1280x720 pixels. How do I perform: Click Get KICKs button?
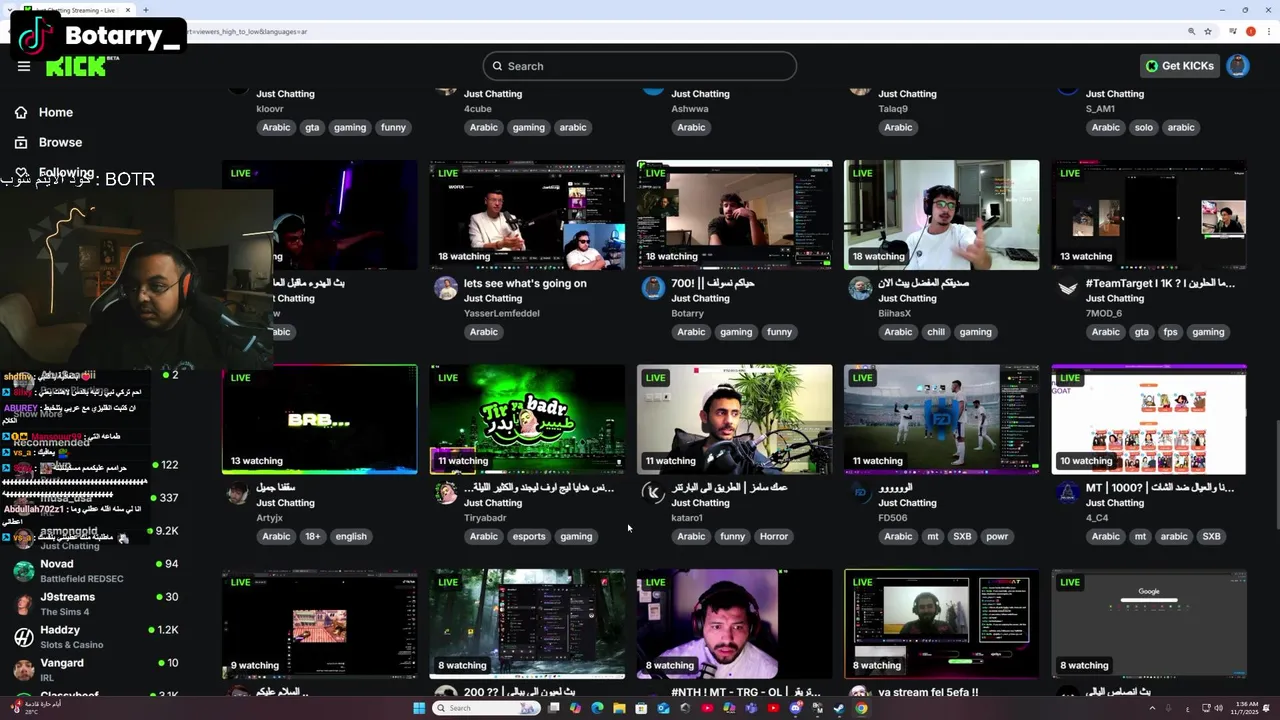[x=1180, y=66]
